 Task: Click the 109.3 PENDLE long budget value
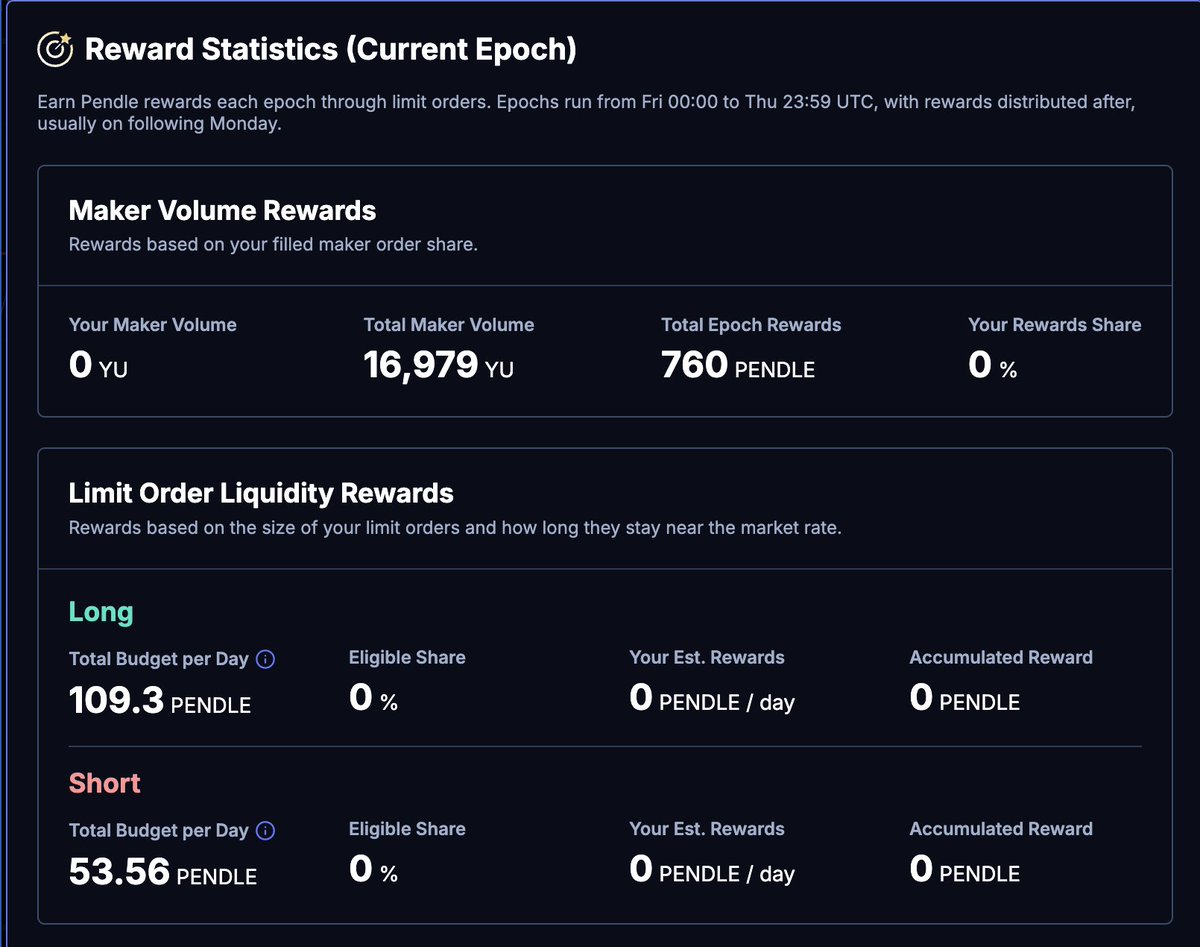[x=160, y=701]
